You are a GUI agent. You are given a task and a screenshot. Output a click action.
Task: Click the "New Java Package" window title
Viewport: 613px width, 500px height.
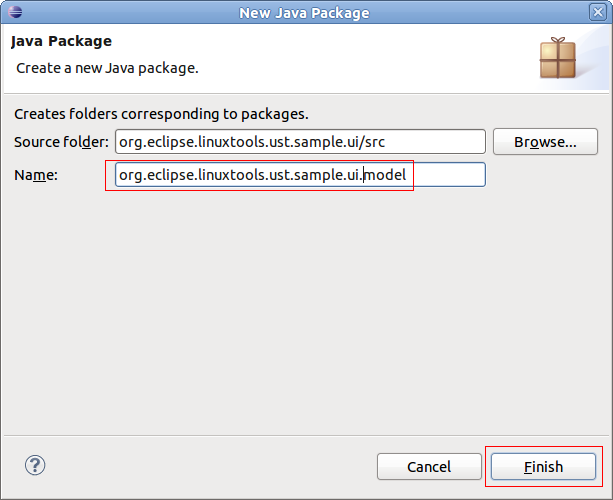point(304,13)
